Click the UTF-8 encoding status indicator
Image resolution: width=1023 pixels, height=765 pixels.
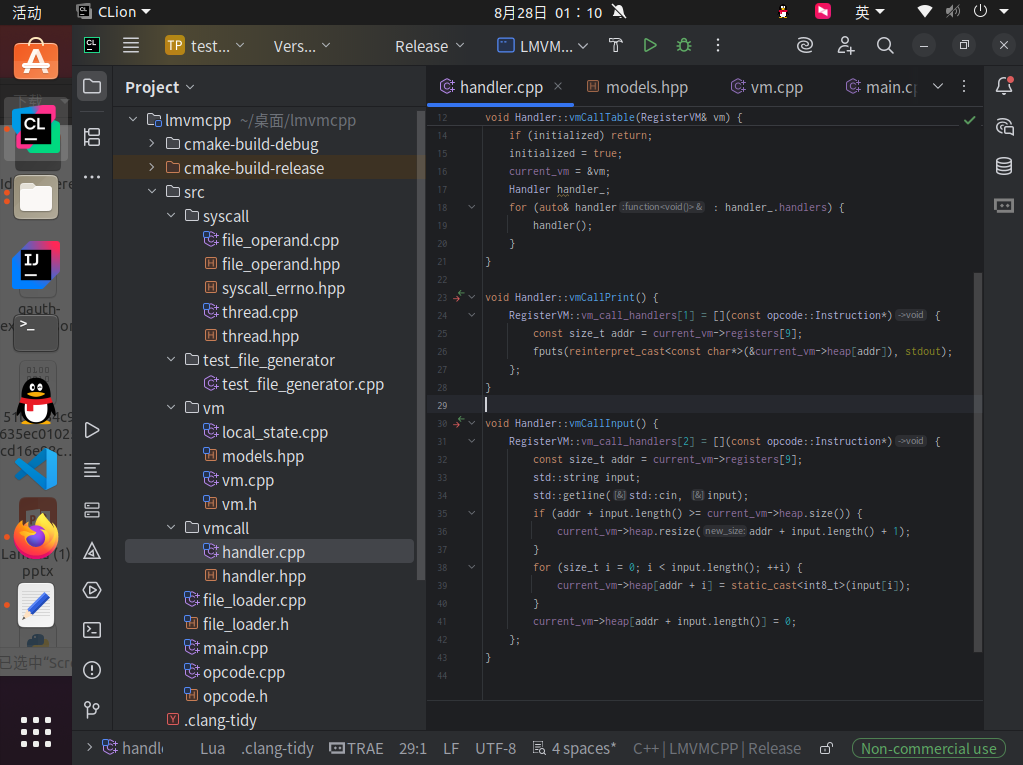[x=495, y=748]
